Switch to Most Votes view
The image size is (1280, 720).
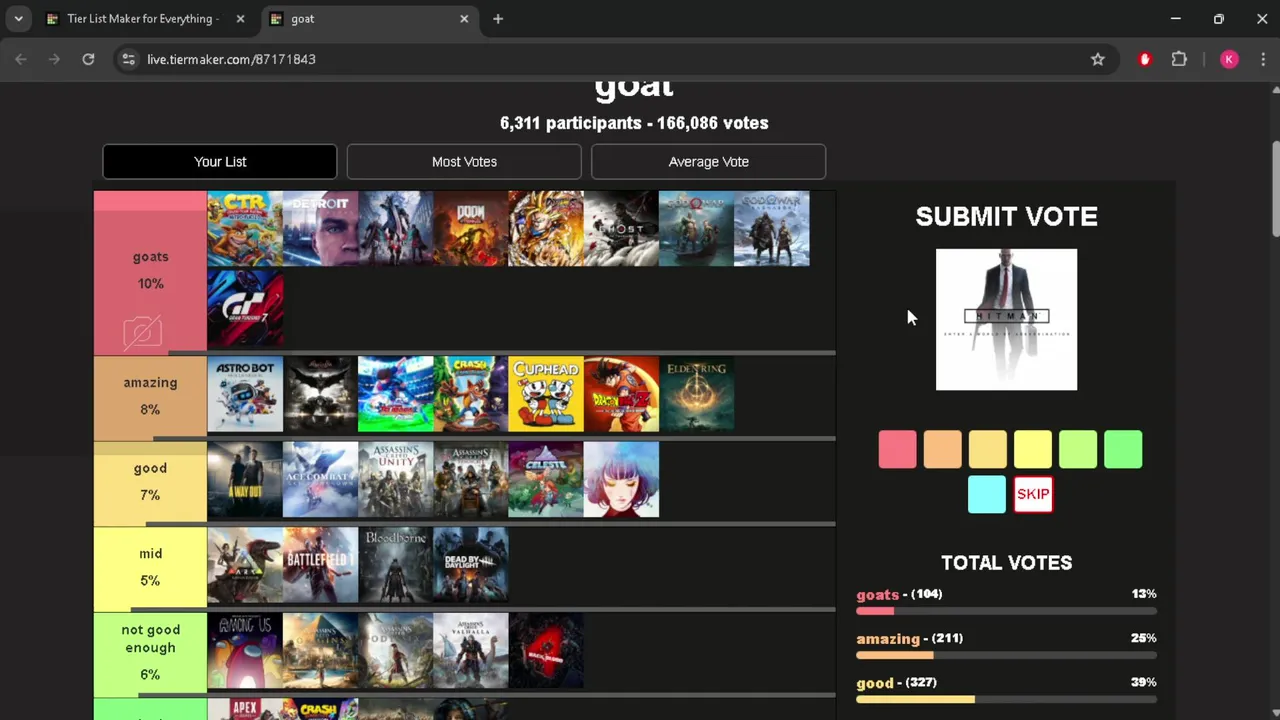[x=464, y=162]
